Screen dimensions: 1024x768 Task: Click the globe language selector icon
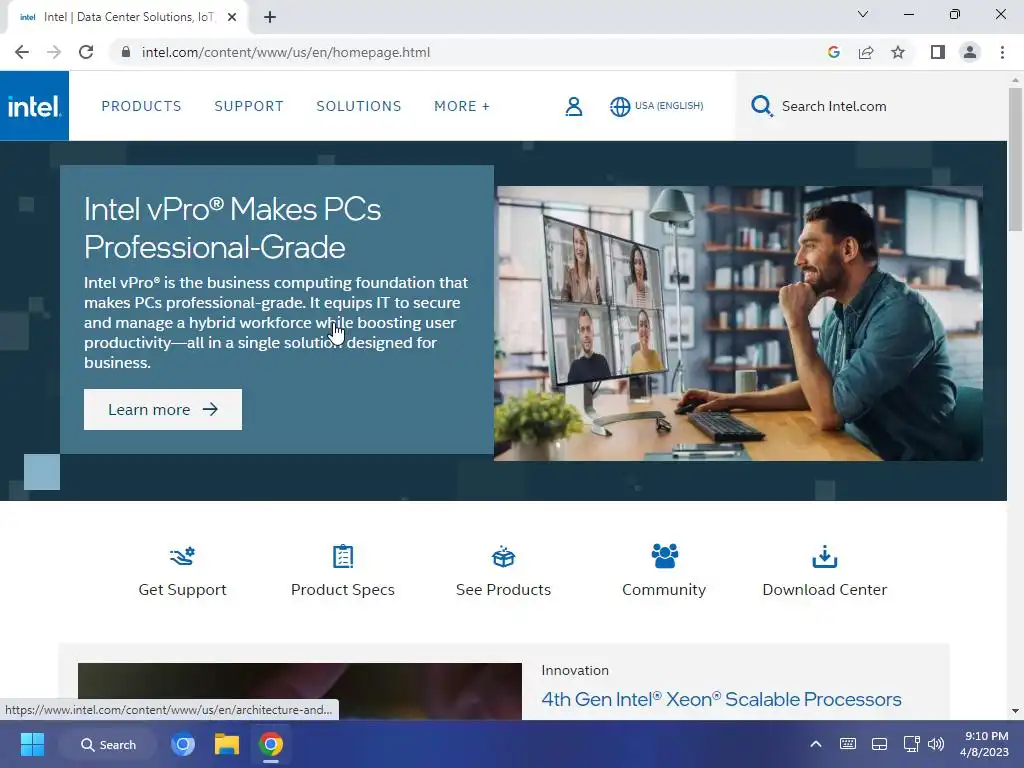[619, 106]
